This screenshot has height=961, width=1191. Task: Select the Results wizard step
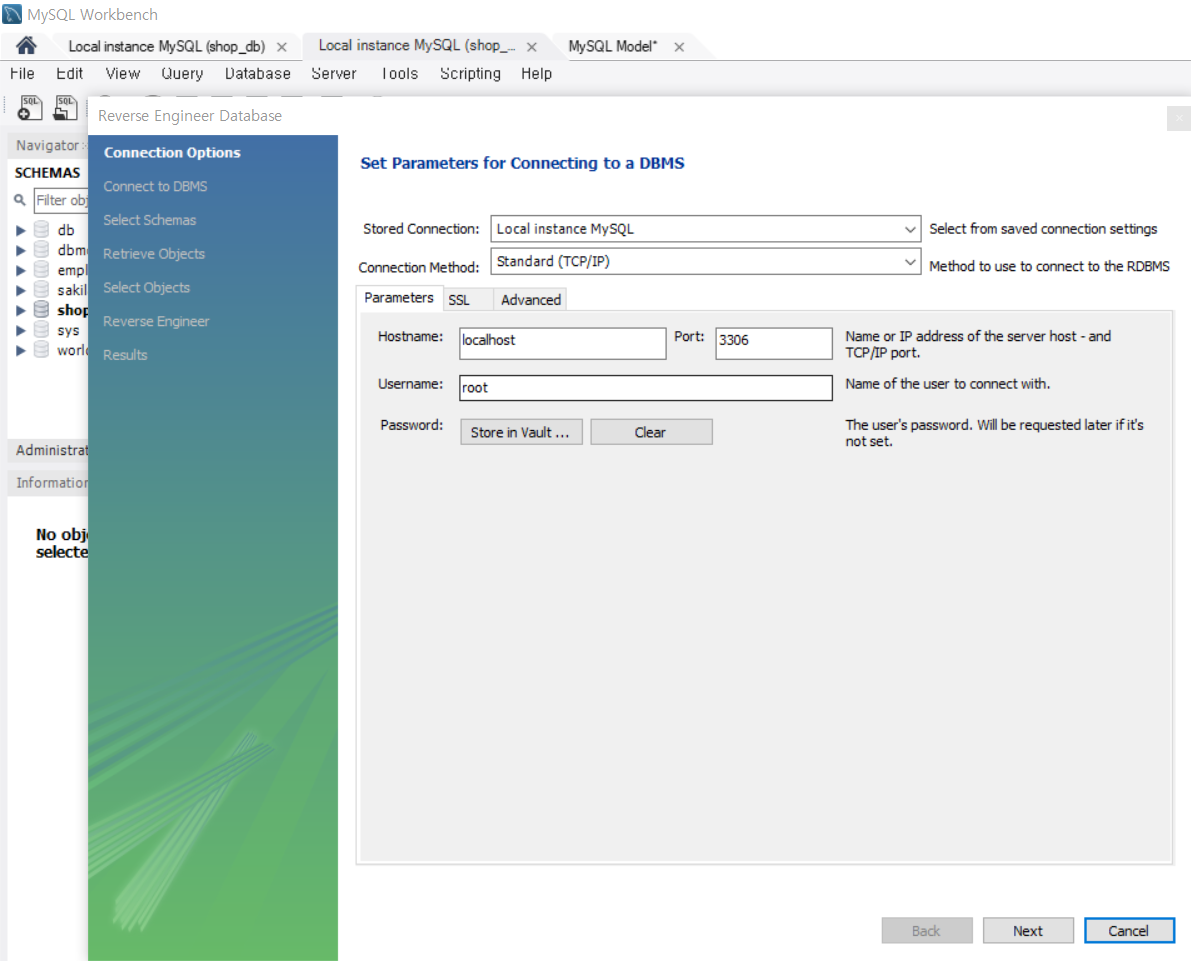125,355
